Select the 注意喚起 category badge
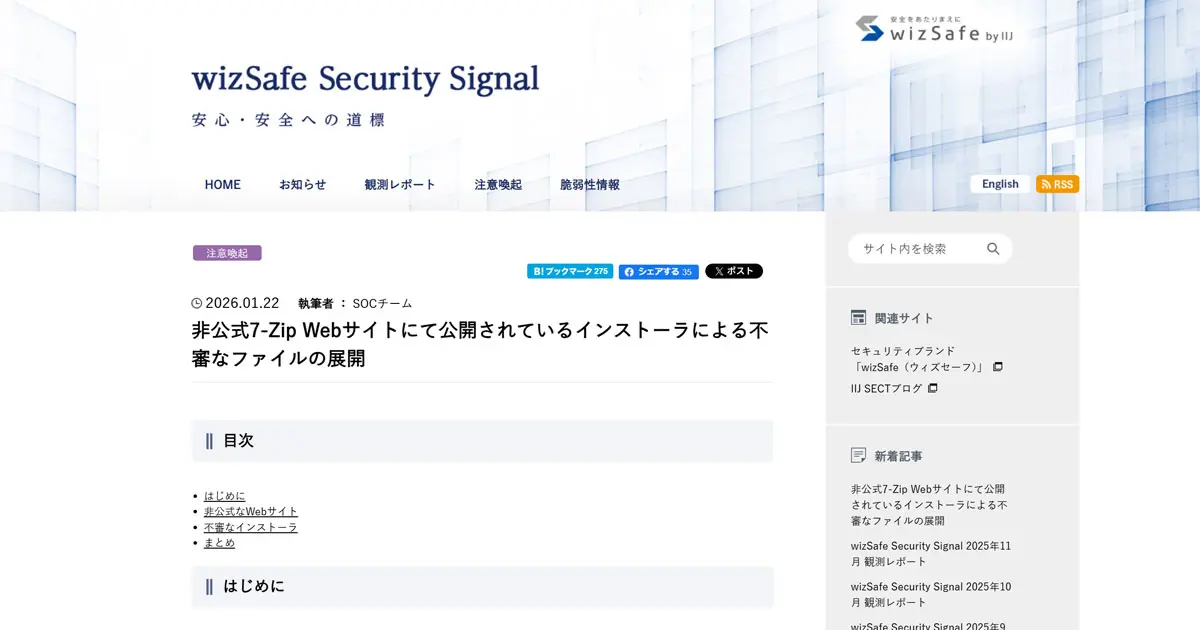 pos(226,252)
